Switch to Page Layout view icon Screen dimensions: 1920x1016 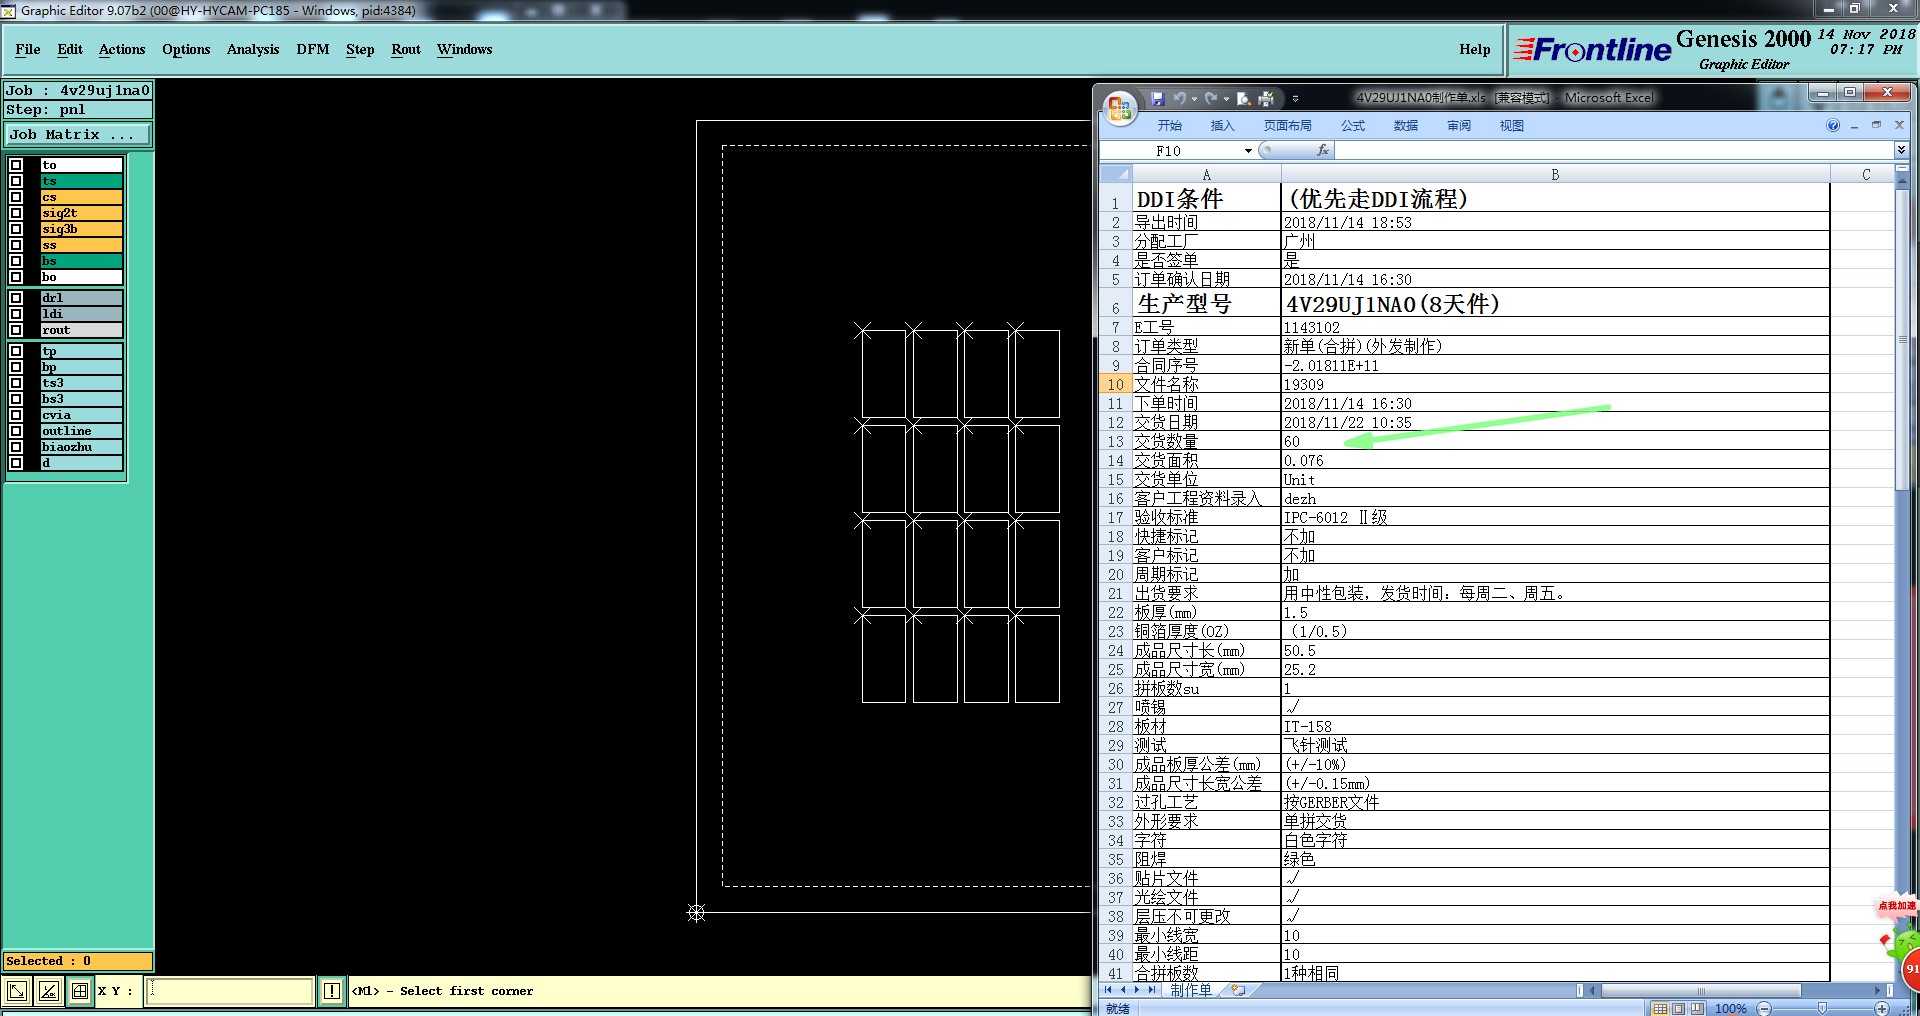click(x=1678, y=1008)
